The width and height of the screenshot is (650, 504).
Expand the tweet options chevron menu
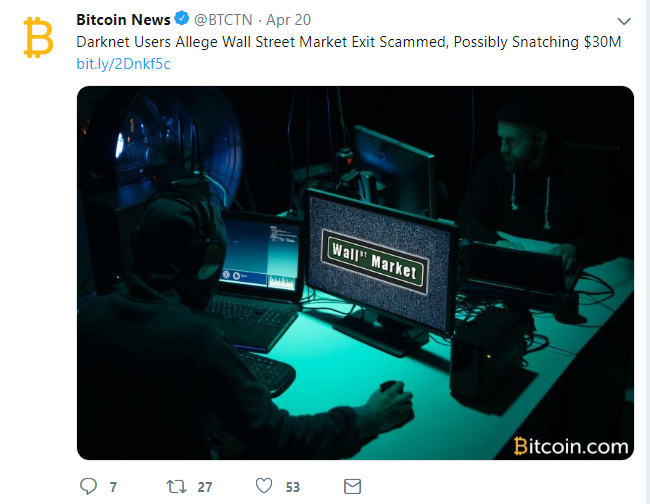coord(624,21)
